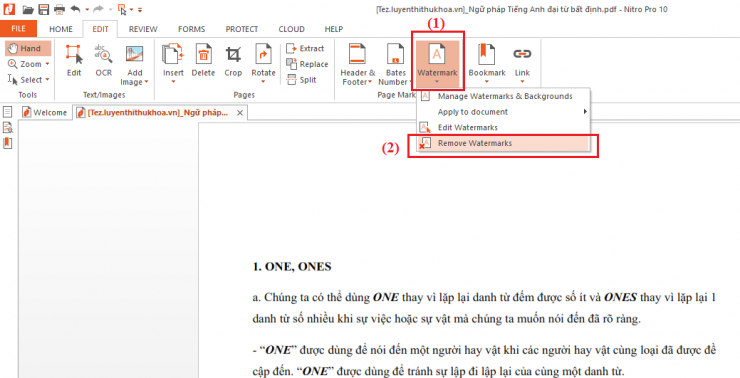The width and height of the screenshot is (740, 378).
Task: Open the Pages panel in the sidebar
Action: tap(8, 112)
